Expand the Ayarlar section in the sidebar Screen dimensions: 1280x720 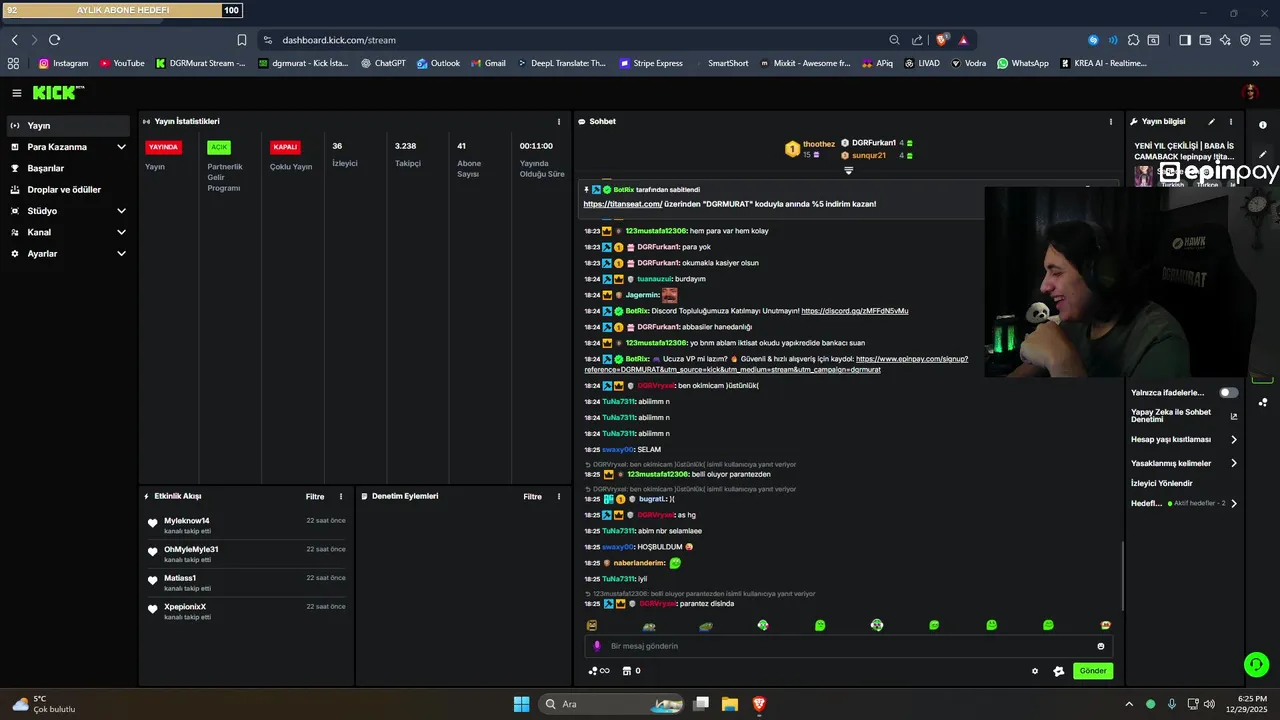click(121, 254)
